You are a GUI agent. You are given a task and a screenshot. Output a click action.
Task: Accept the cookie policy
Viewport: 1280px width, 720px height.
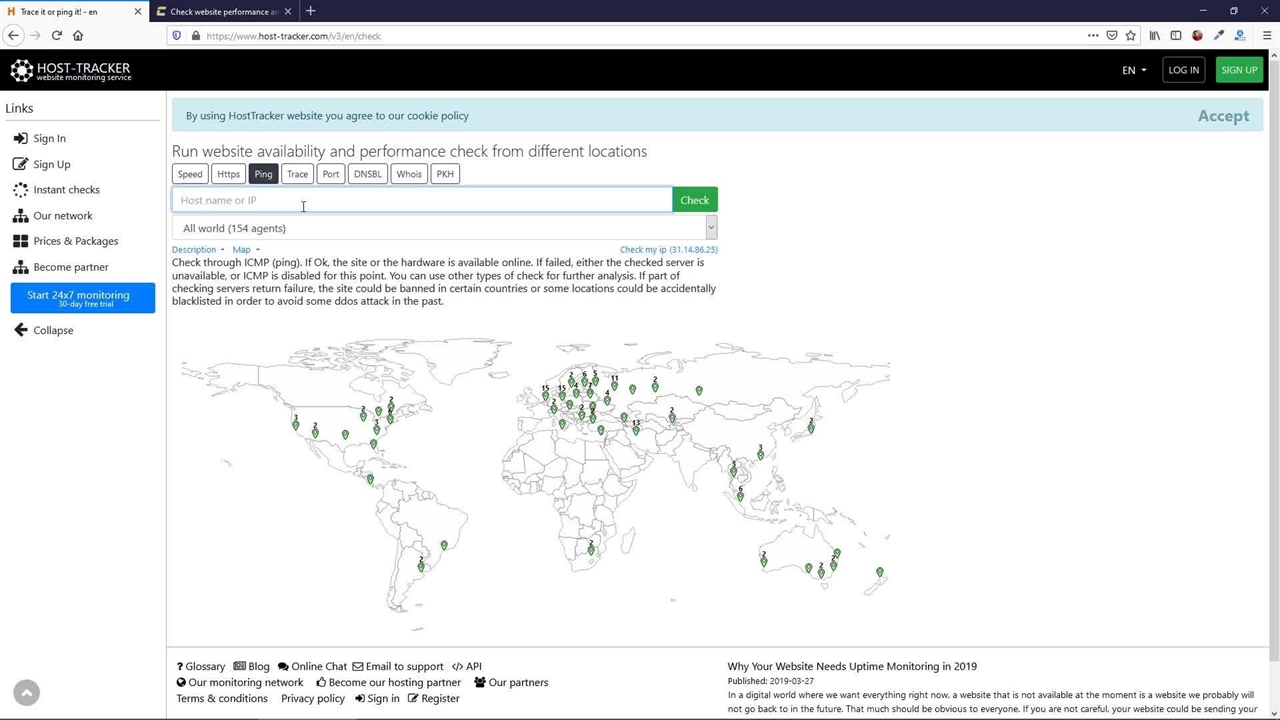(x=1223, y=116)
